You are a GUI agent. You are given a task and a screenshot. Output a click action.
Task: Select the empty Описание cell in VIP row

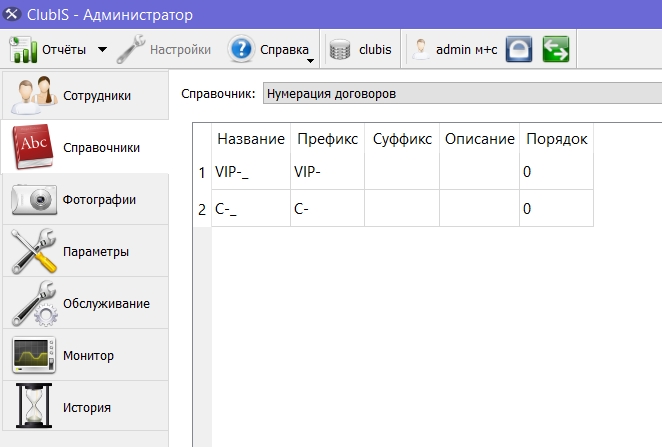tap(480, 172)
